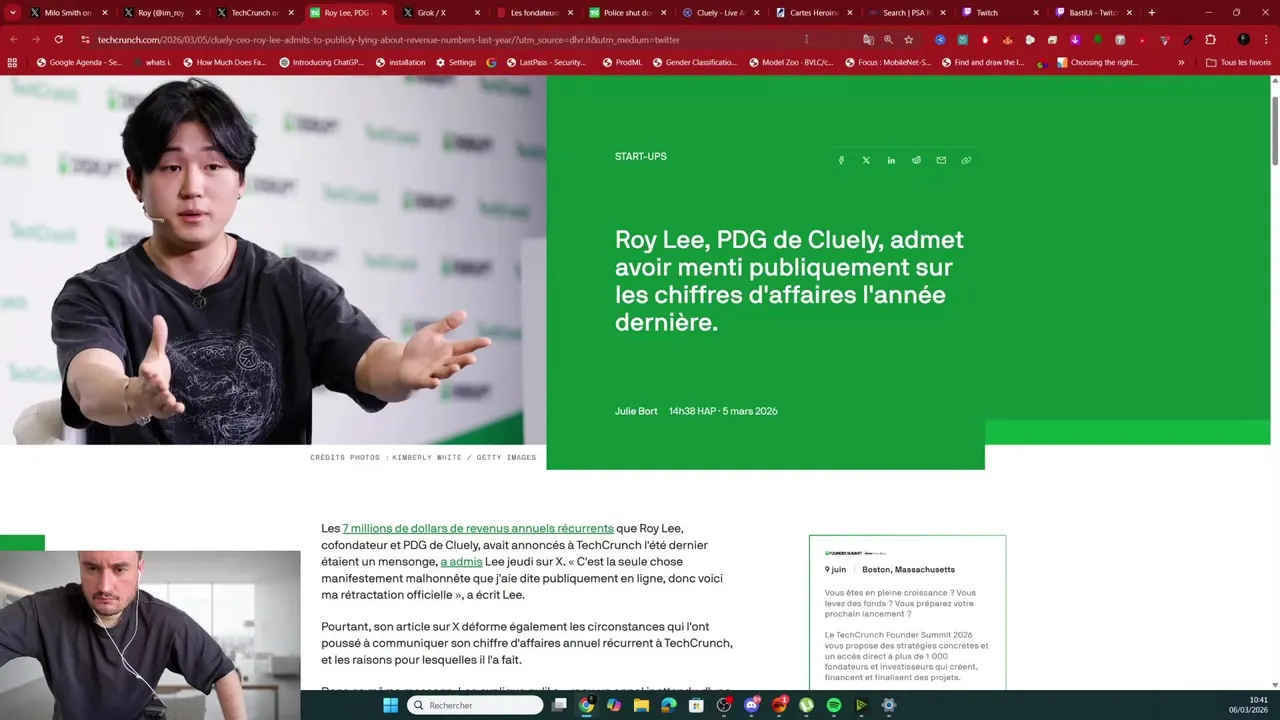The width and height of the screenshot is (1280, 720).
Task: Click the START-UPS category label
Action: pyautogui.click(x=640, y=156)
